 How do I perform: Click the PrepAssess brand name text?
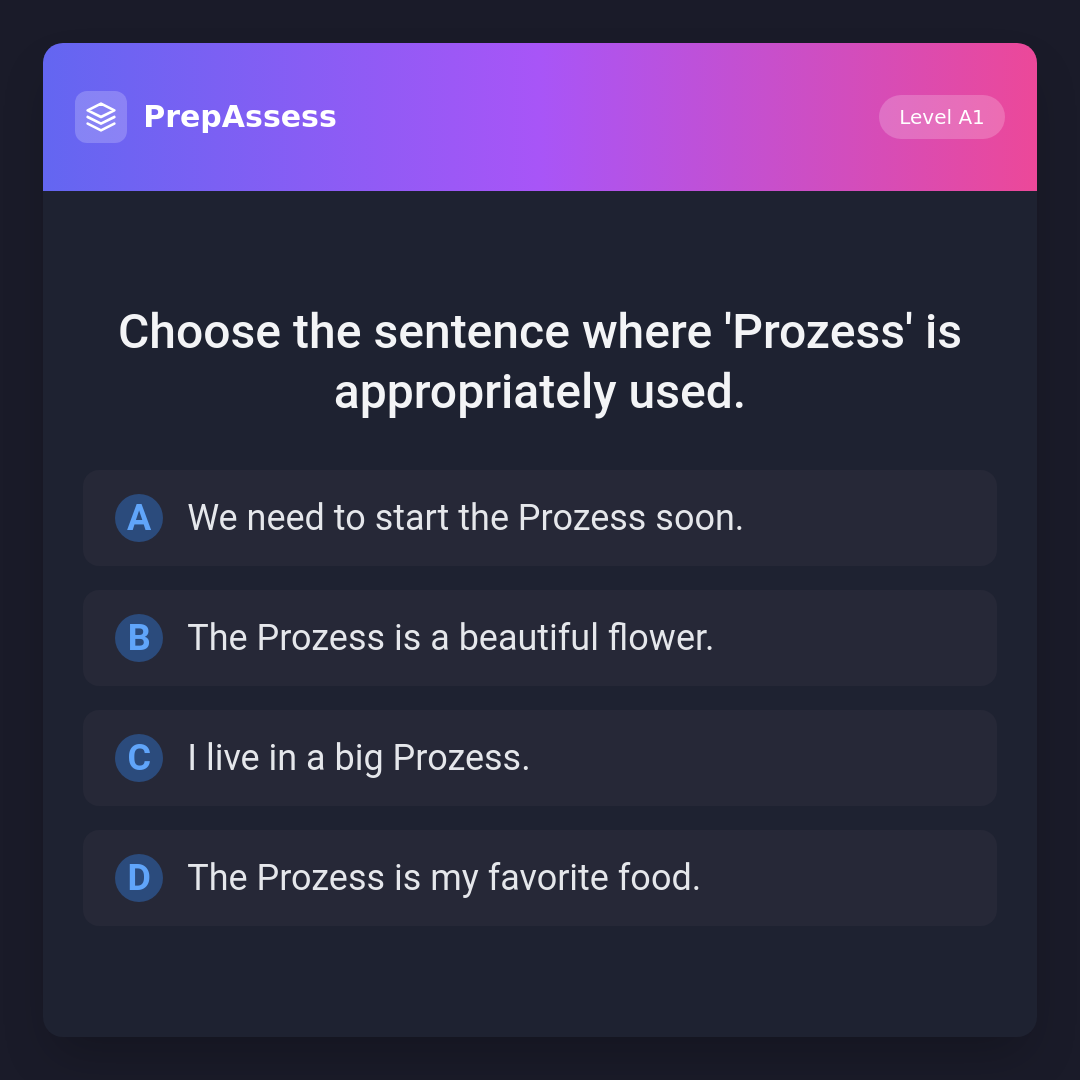[x=240, y=117]
